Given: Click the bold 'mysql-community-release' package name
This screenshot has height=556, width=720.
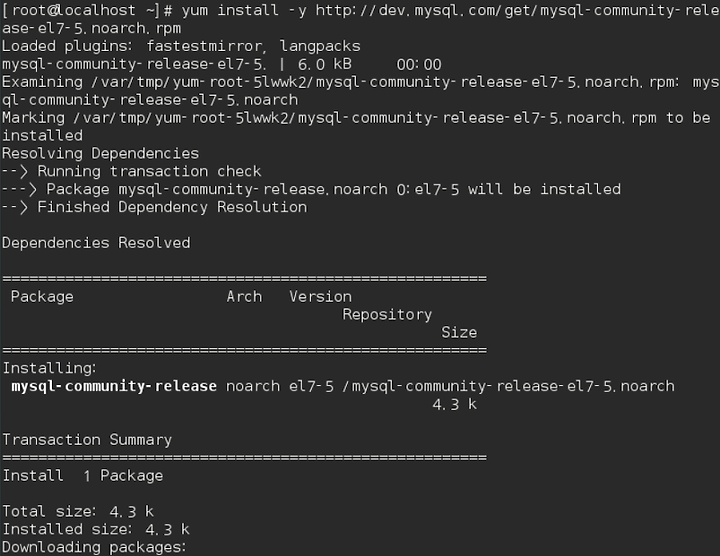Looking at the screenshot, I should pos(114,386).
